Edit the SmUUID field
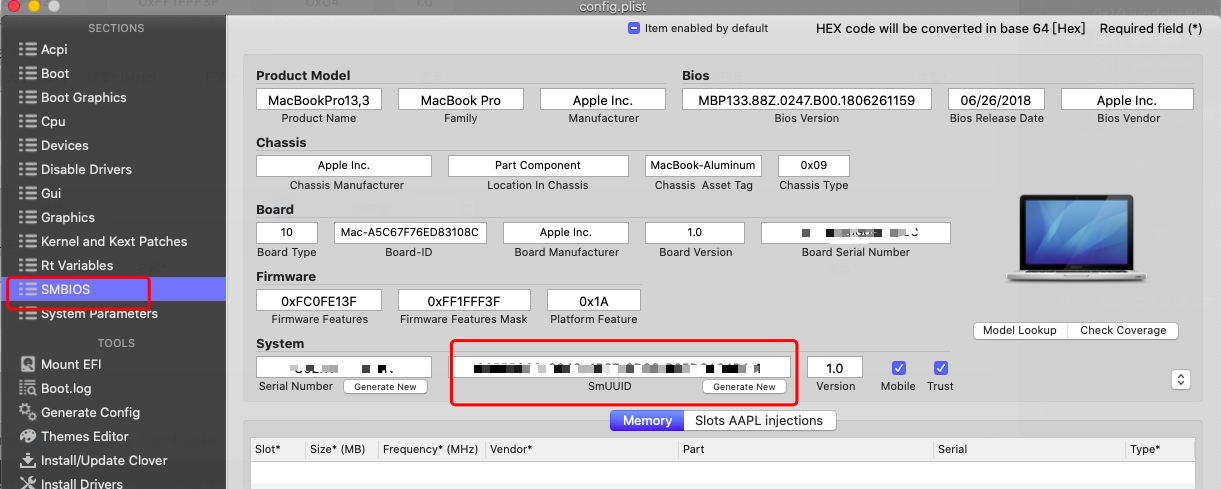This screenshot has height=489, width=1221. coord(621,367)
